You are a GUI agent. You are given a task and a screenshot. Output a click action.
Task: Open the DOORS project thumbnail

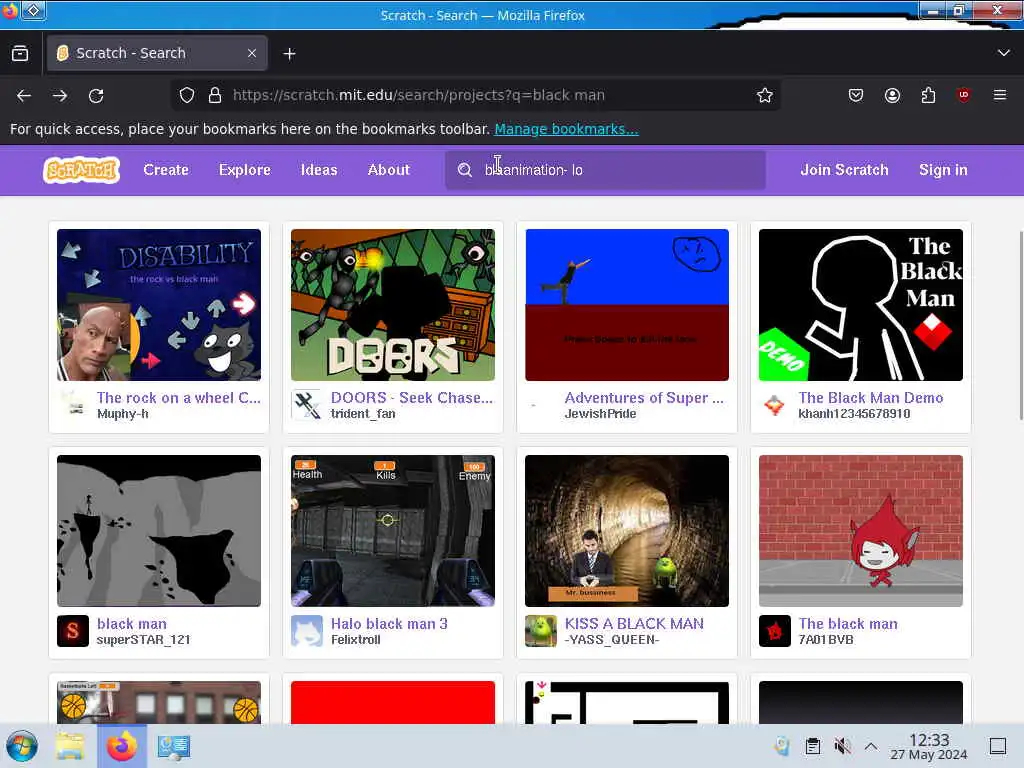click(392, 304)
